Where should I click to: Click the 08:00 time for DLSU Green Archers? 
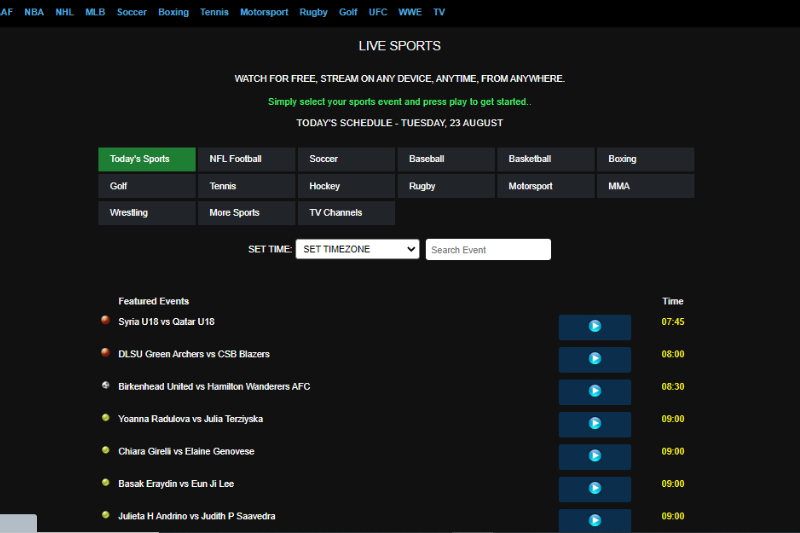click(x=673, y=354)
